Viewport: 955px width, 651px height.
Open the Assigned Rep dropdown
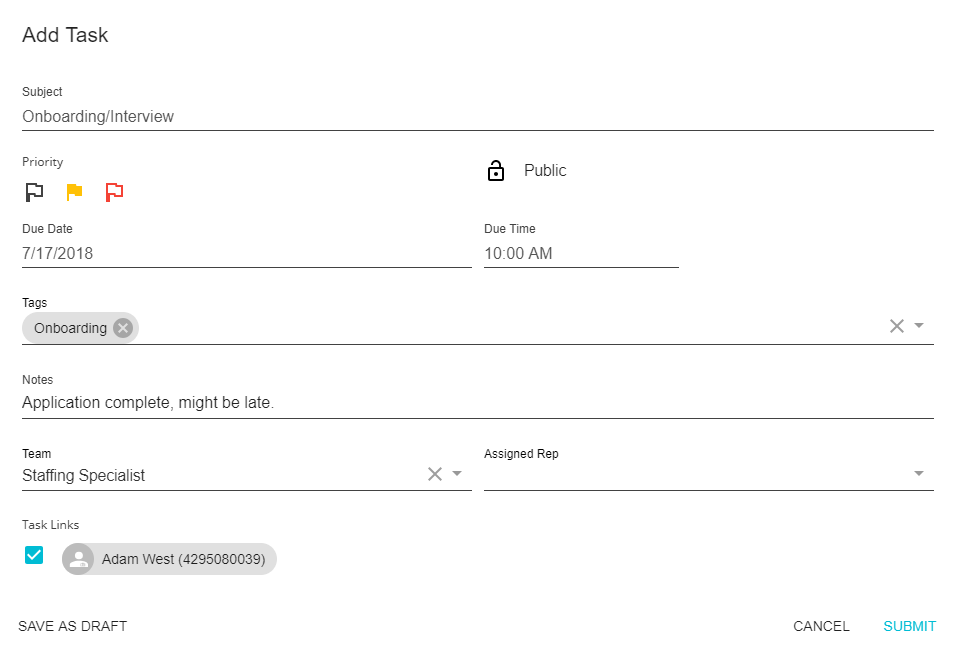919,474
